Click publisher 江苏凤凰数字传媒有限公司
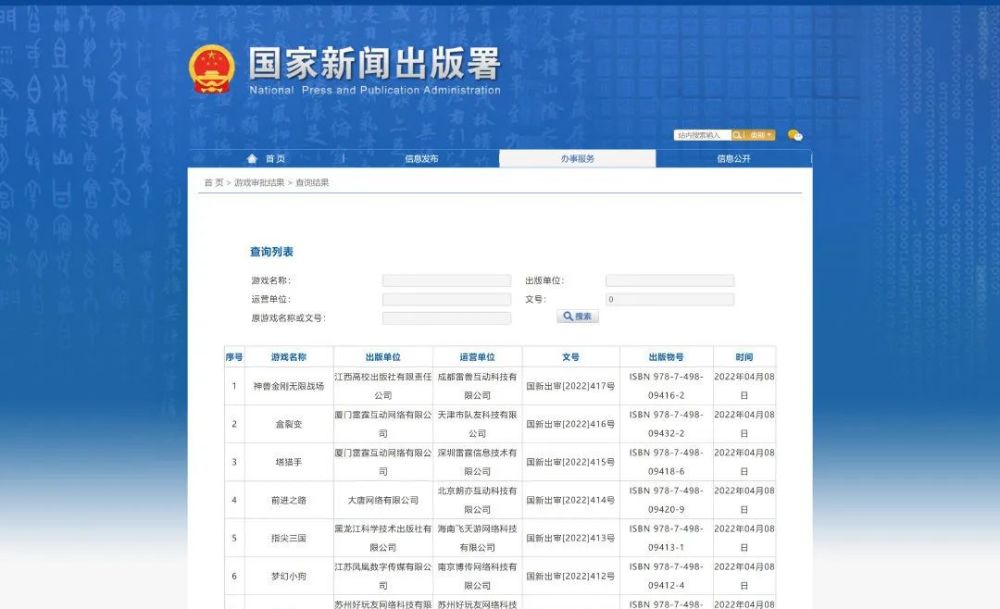This screenshot has width=1000, height=609. coord(383,576)
